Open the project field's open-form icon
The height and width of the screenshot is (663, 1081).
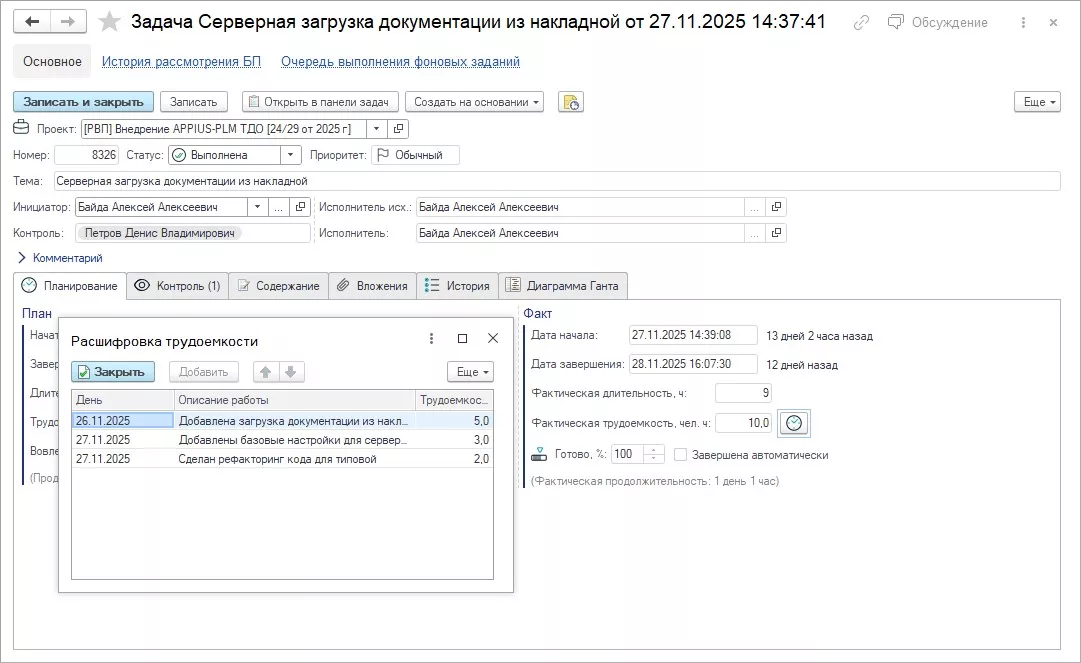pos(398,129)
